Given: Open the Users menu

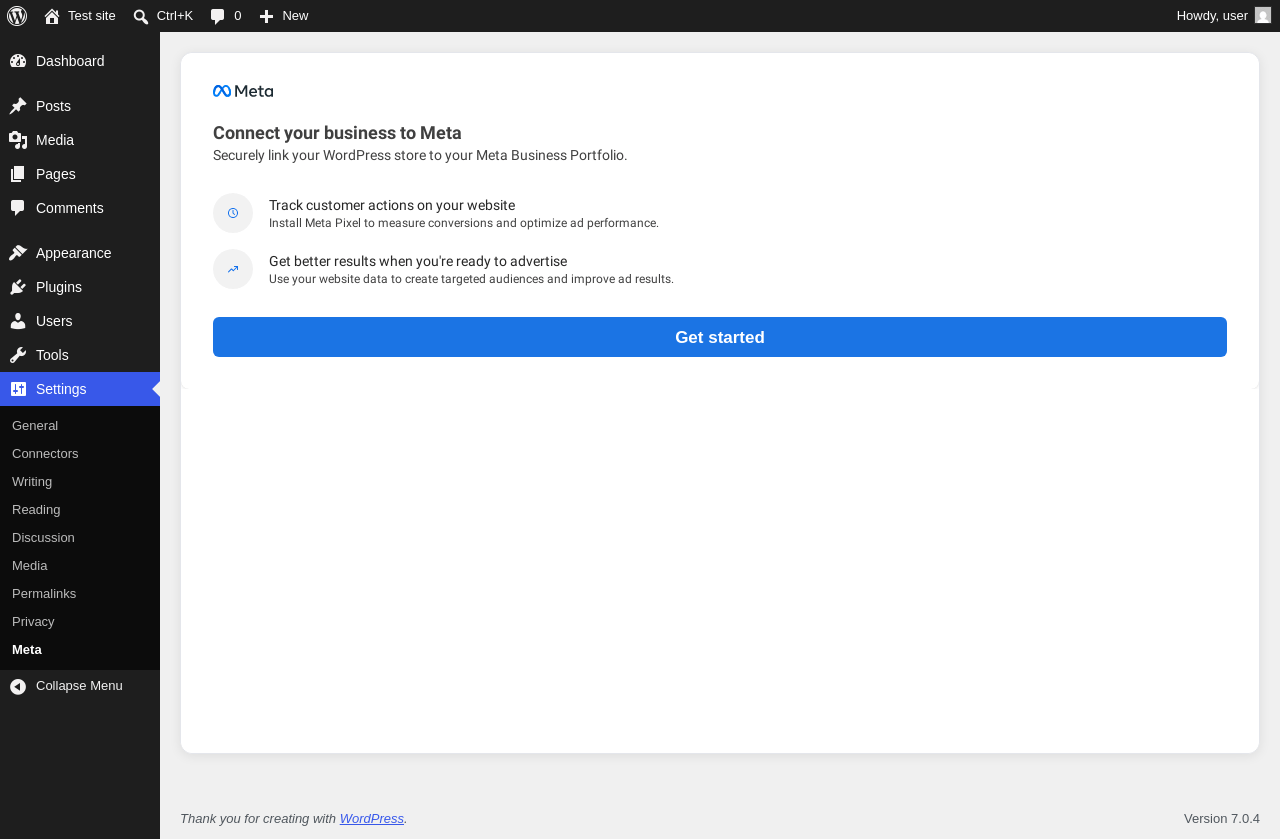Looking at the screenshot, I should [80, 321].
